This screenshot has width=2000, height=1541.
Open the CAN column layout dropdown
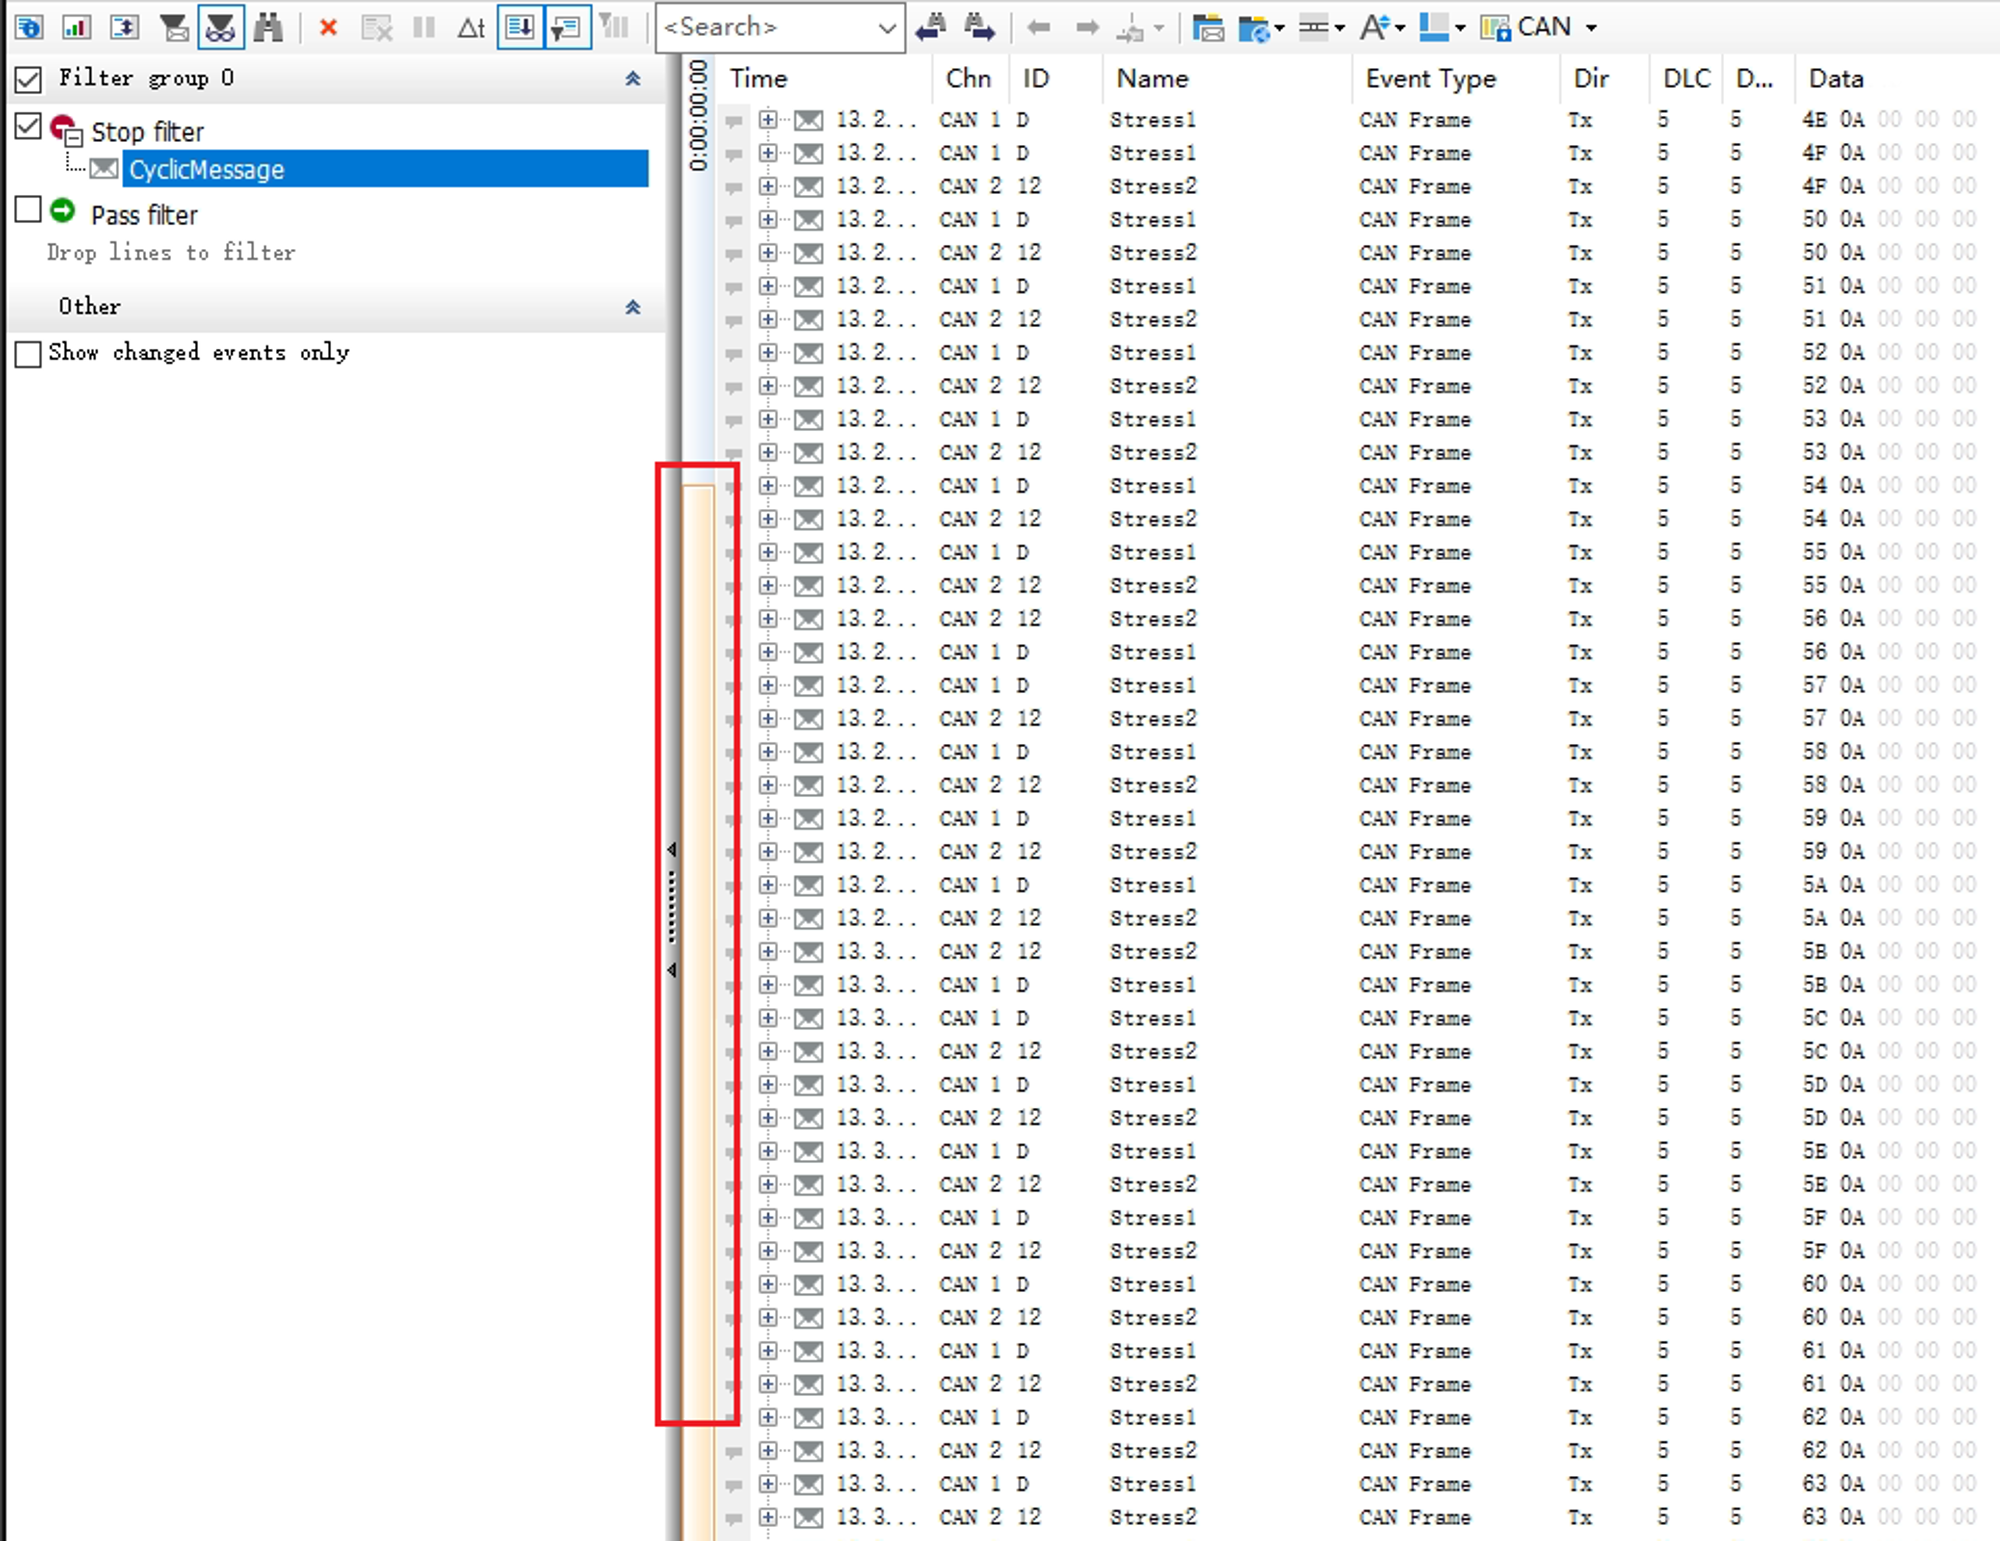click(x=1591, y=28)
